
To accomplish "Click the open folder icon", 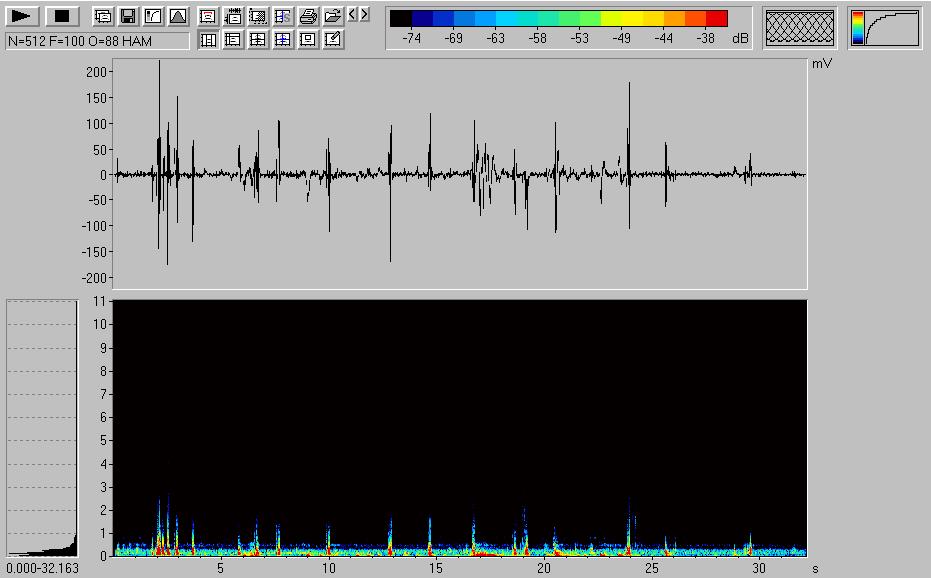I will coord(333,16).
